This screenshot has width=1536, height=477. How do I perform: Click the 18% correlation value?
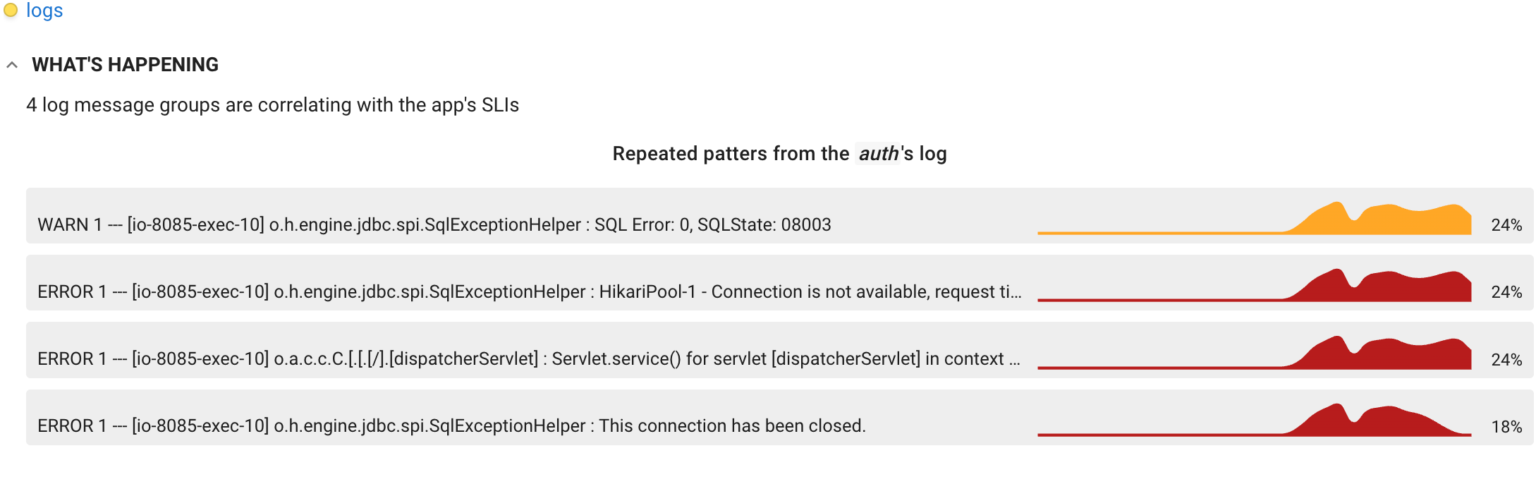point(1506,426)
